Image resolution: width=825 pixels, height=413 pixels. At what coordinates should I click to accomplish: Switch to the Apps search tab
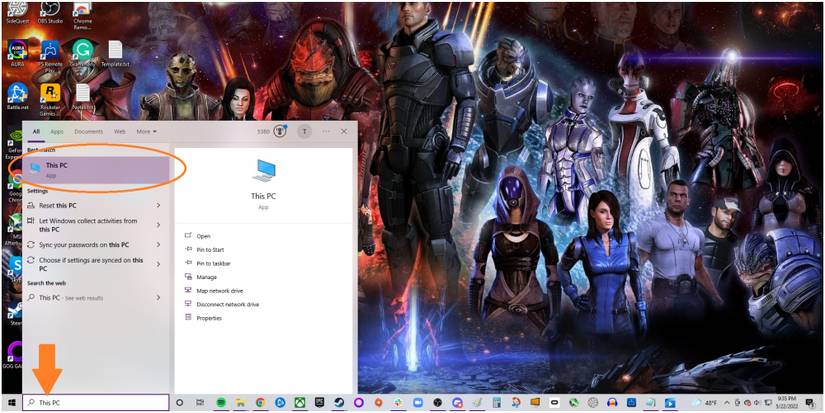pos(57,132)
